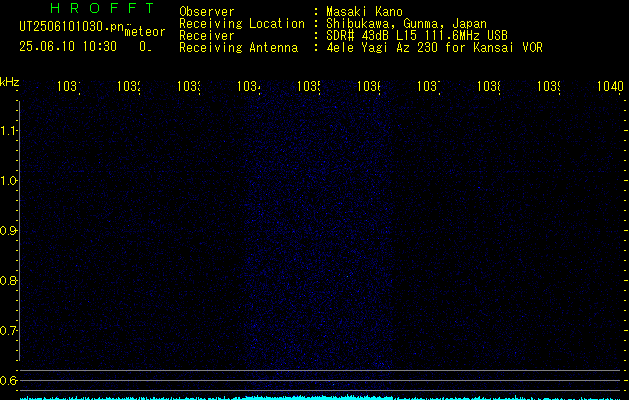
Task: Click the 0.6 frequency axis label
Action: (x=8, y=380)
